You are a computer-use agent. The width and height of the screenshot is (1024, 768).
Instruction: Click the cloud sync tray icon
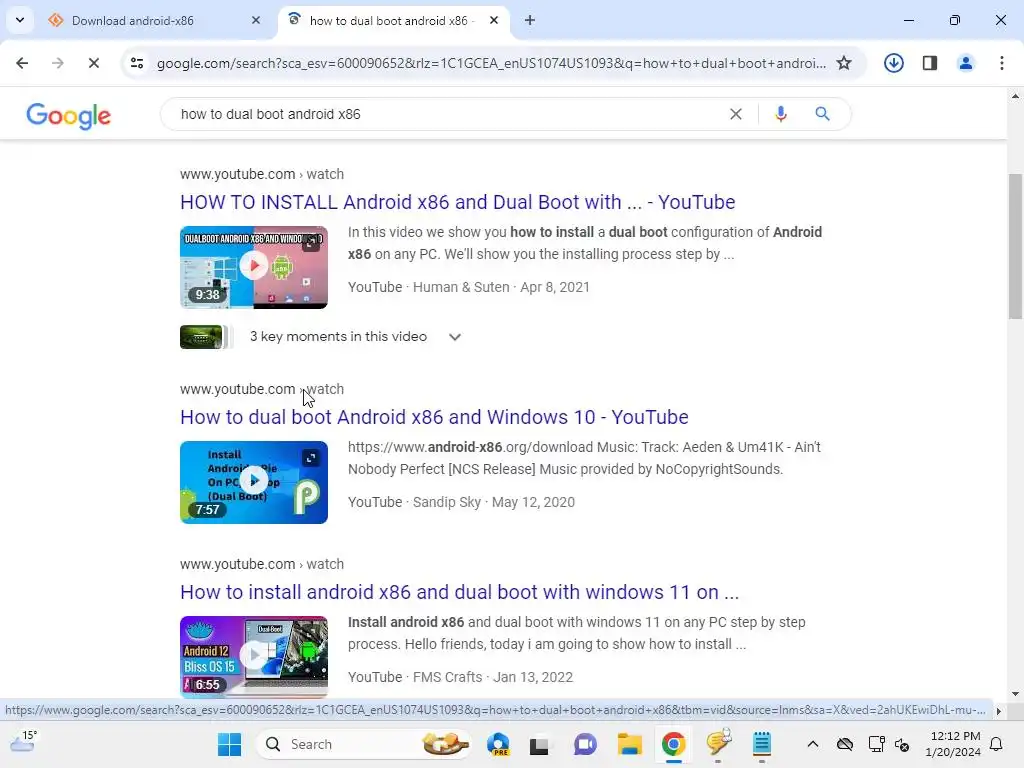click(845, 744)
